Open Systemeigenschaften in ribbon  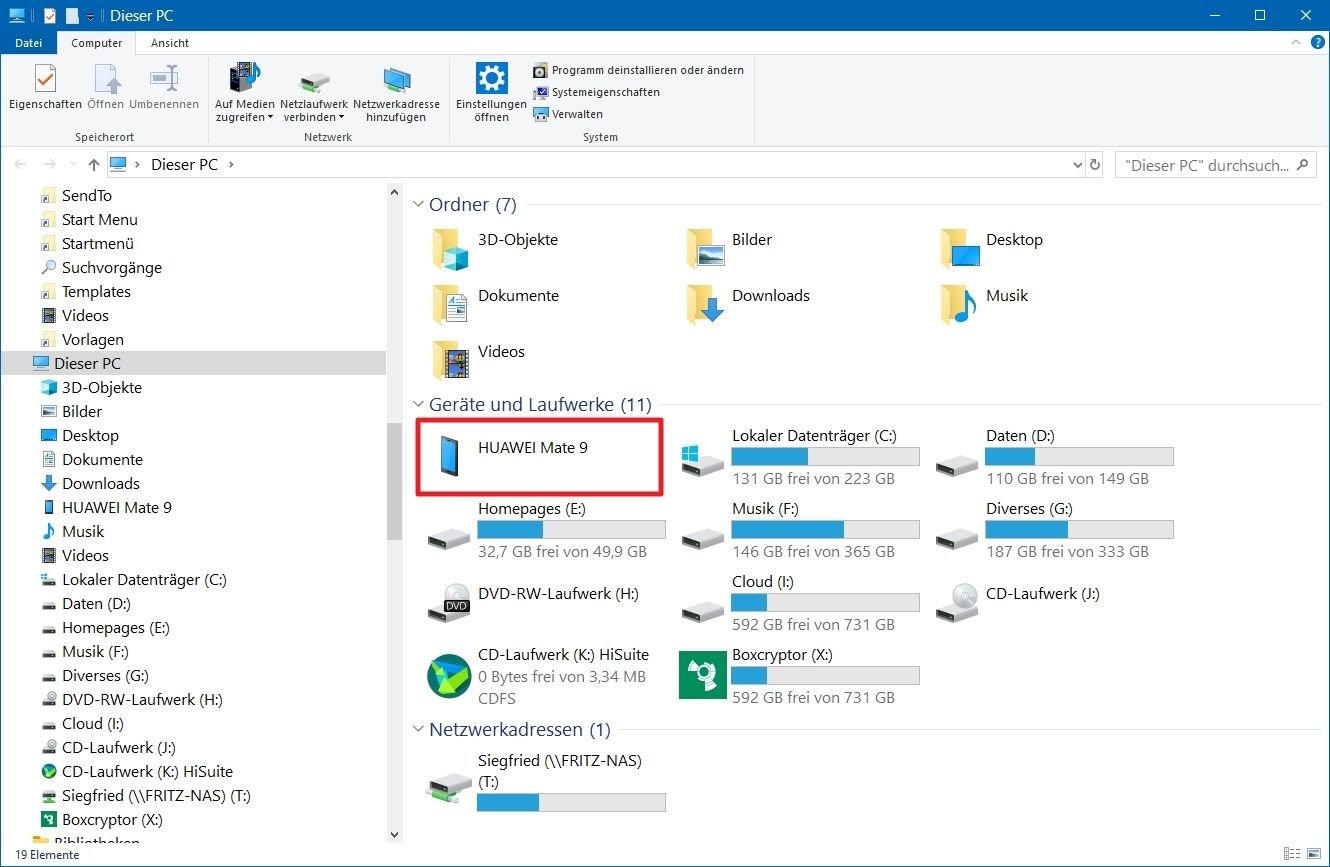click(596, 92)
